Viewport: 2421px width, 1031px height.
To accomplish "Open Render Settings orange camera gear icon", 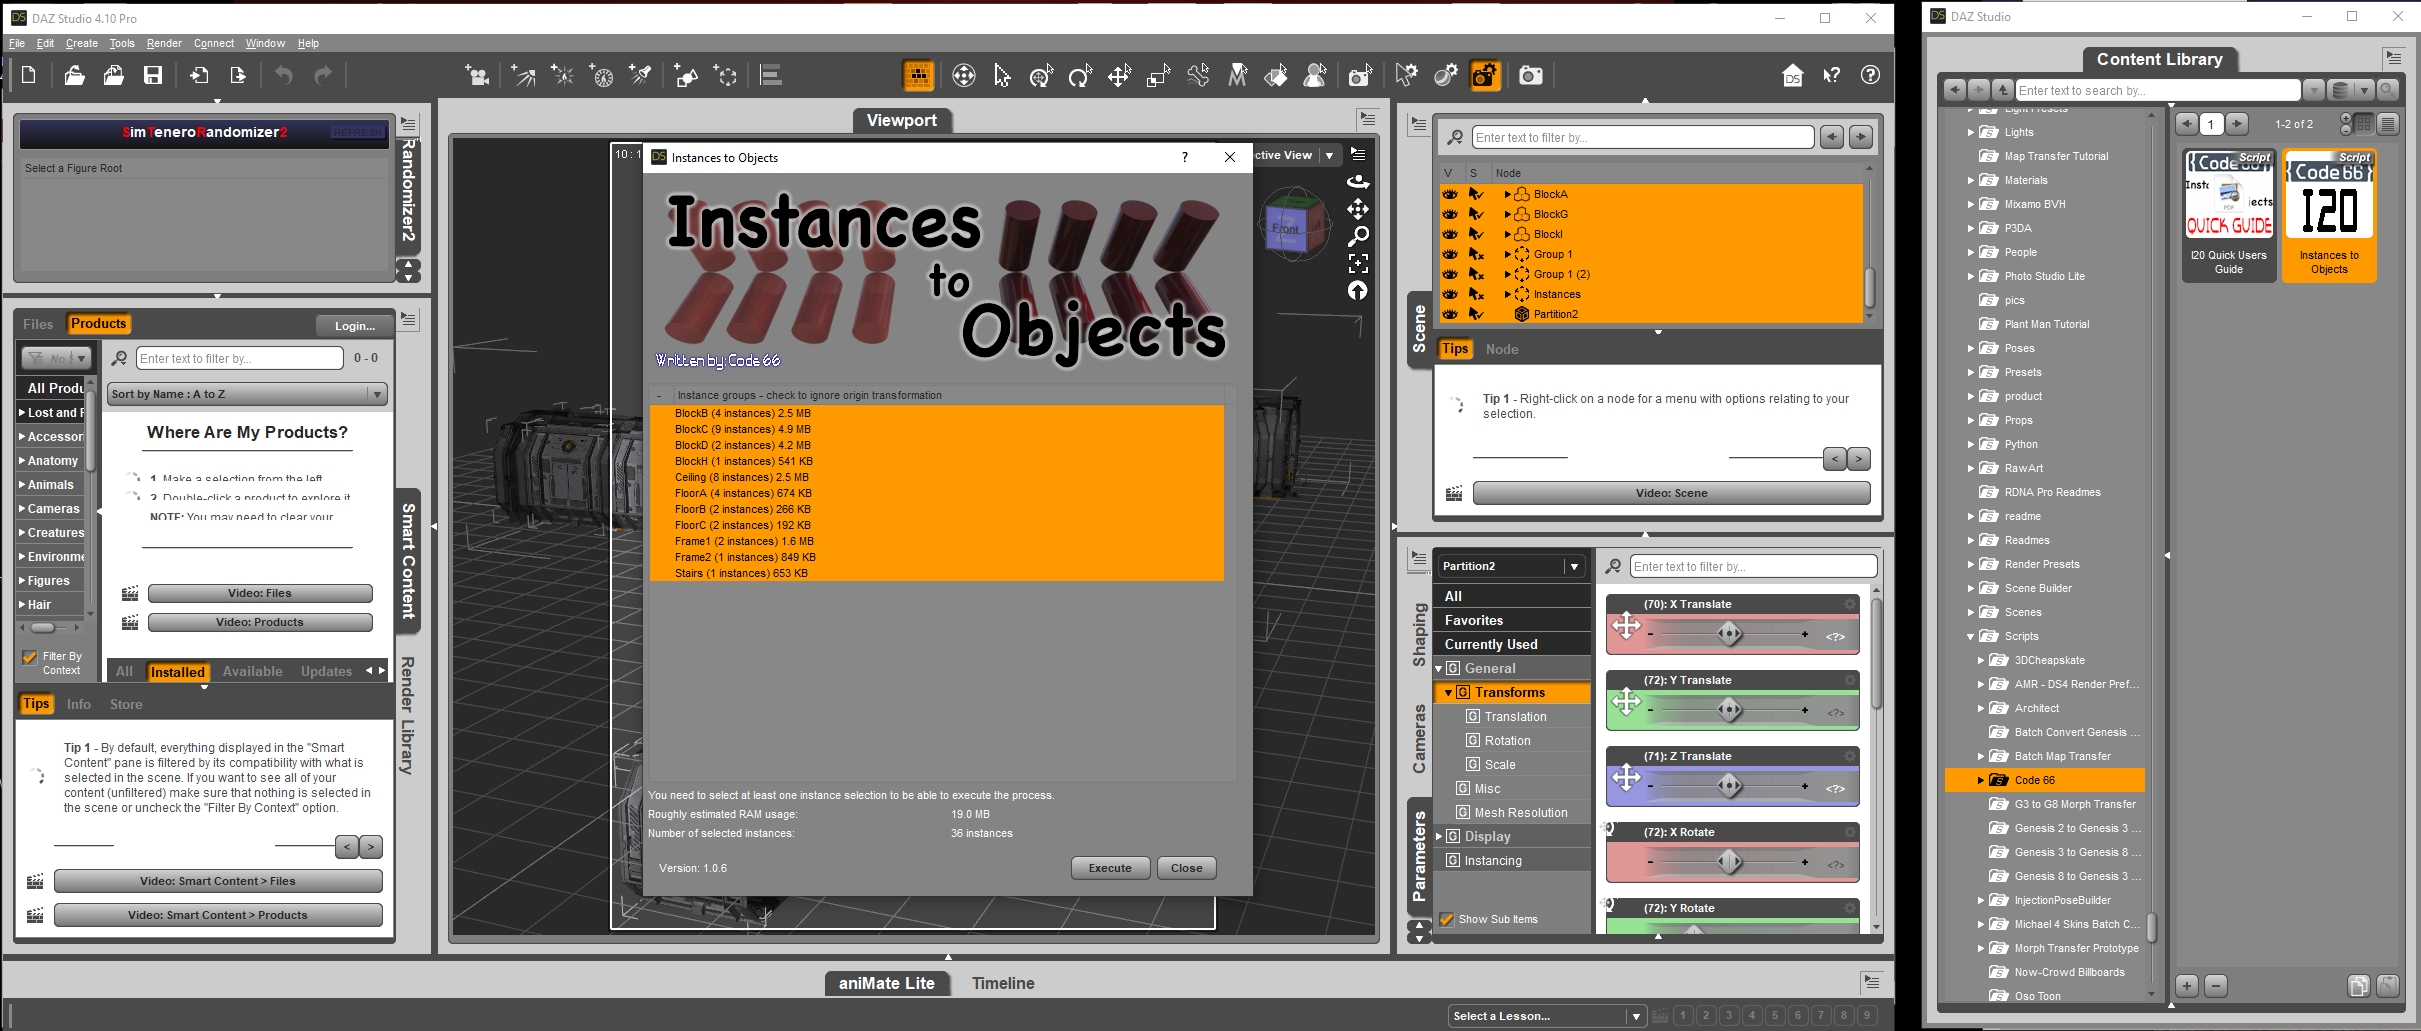I will click(x=1485, y=75).
